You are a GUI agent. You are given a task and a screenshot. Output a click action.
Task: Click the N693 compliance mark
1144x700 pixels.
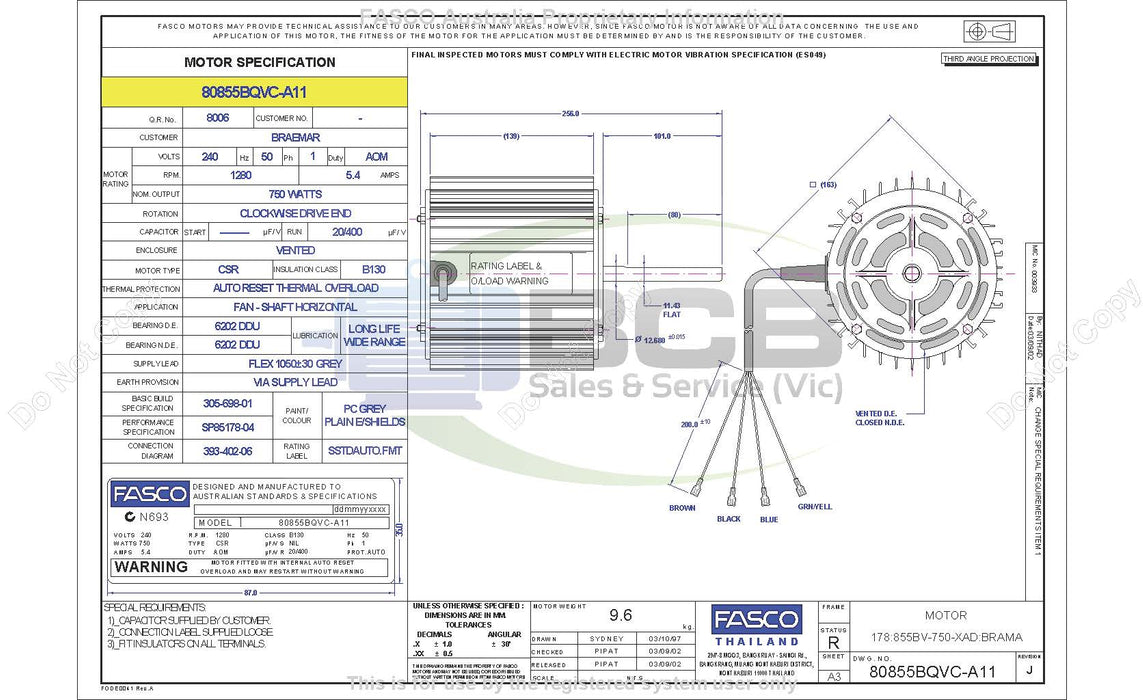(141, 516)
